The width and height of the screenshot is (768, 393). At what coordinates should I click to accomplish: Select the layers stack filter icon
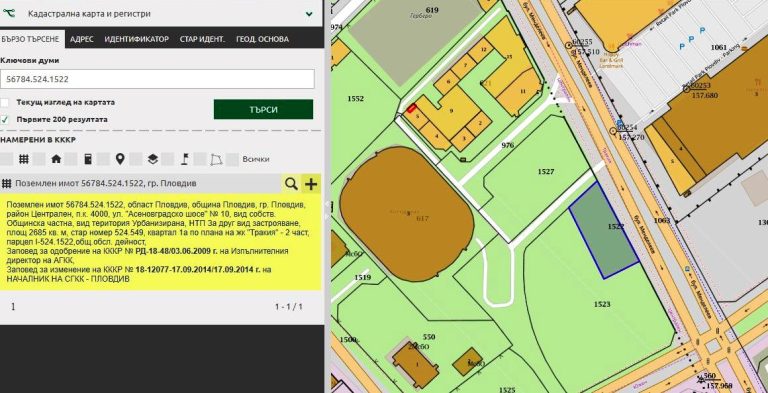click(153, 159)
